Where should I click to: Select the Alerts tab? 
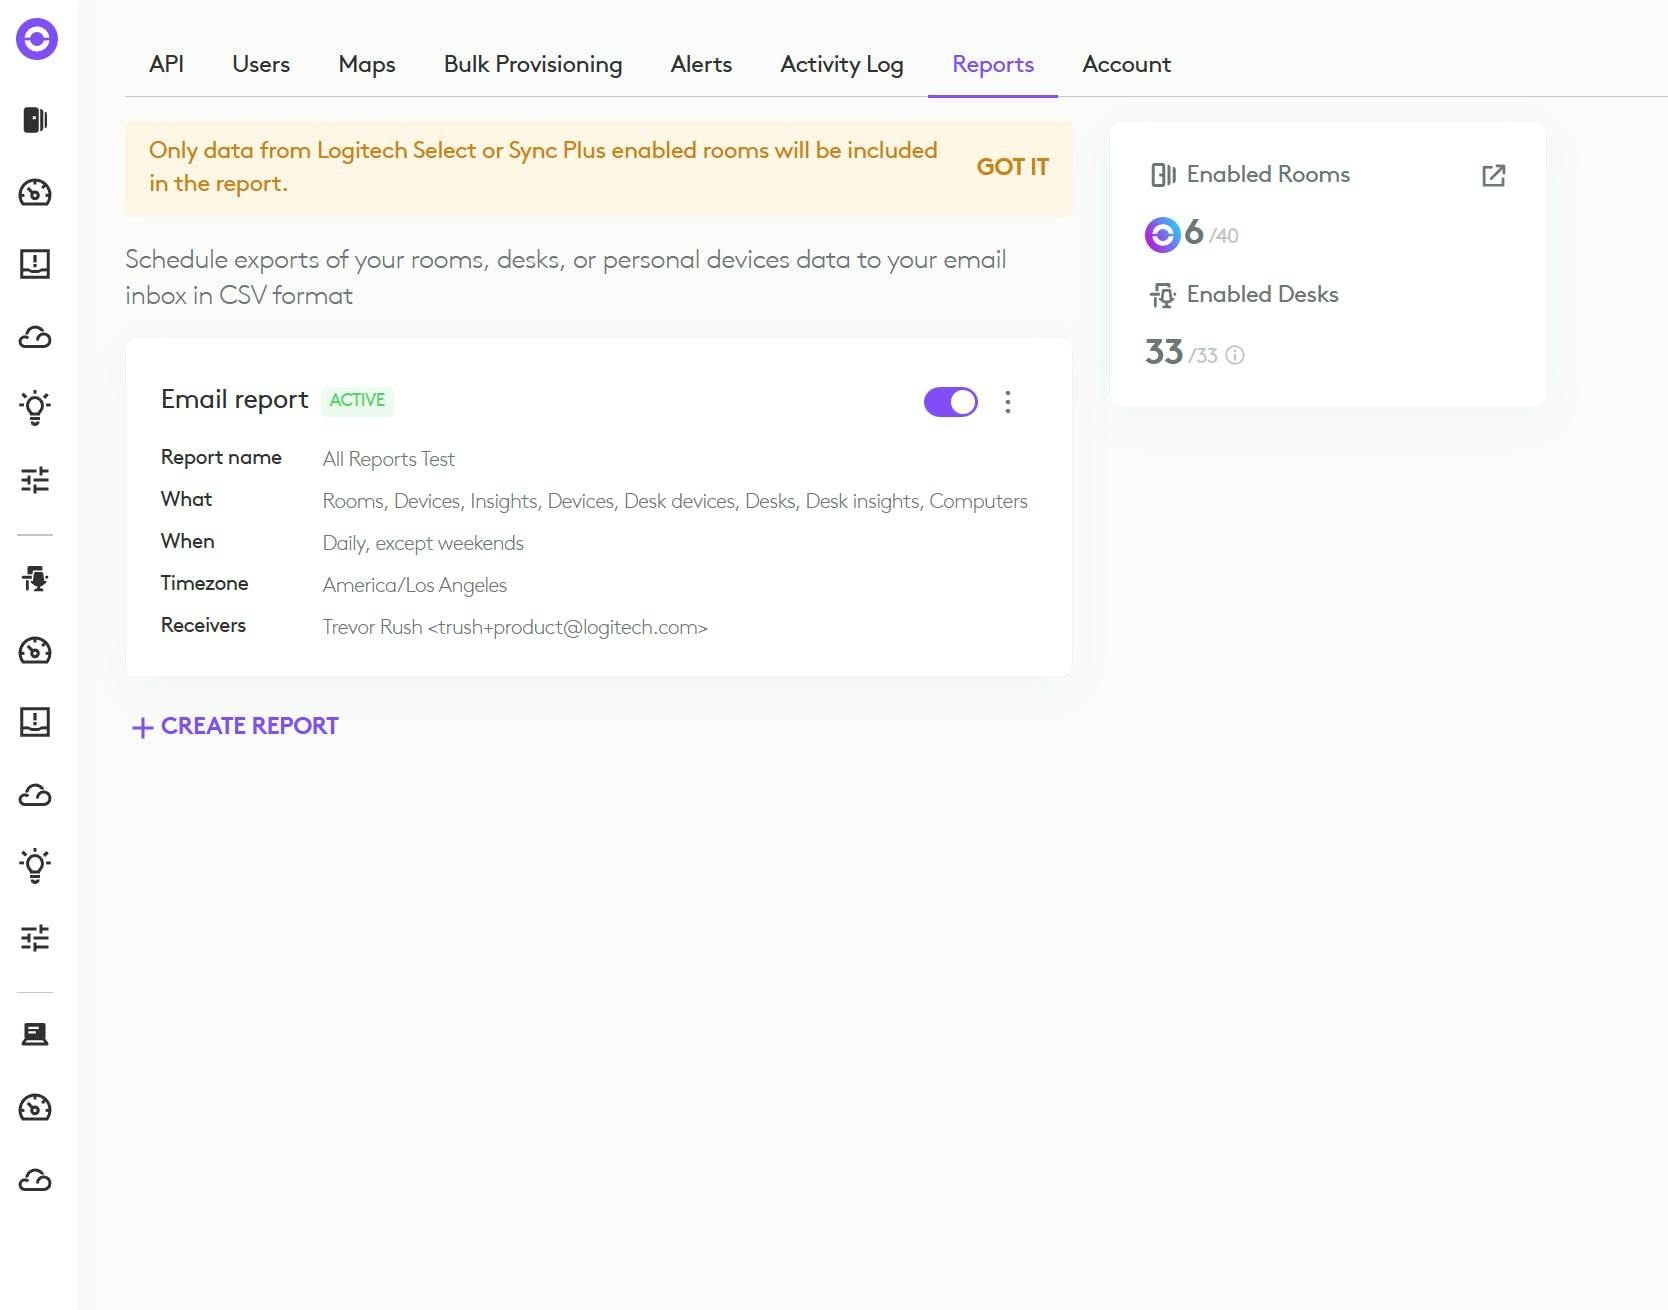[701, 64]
